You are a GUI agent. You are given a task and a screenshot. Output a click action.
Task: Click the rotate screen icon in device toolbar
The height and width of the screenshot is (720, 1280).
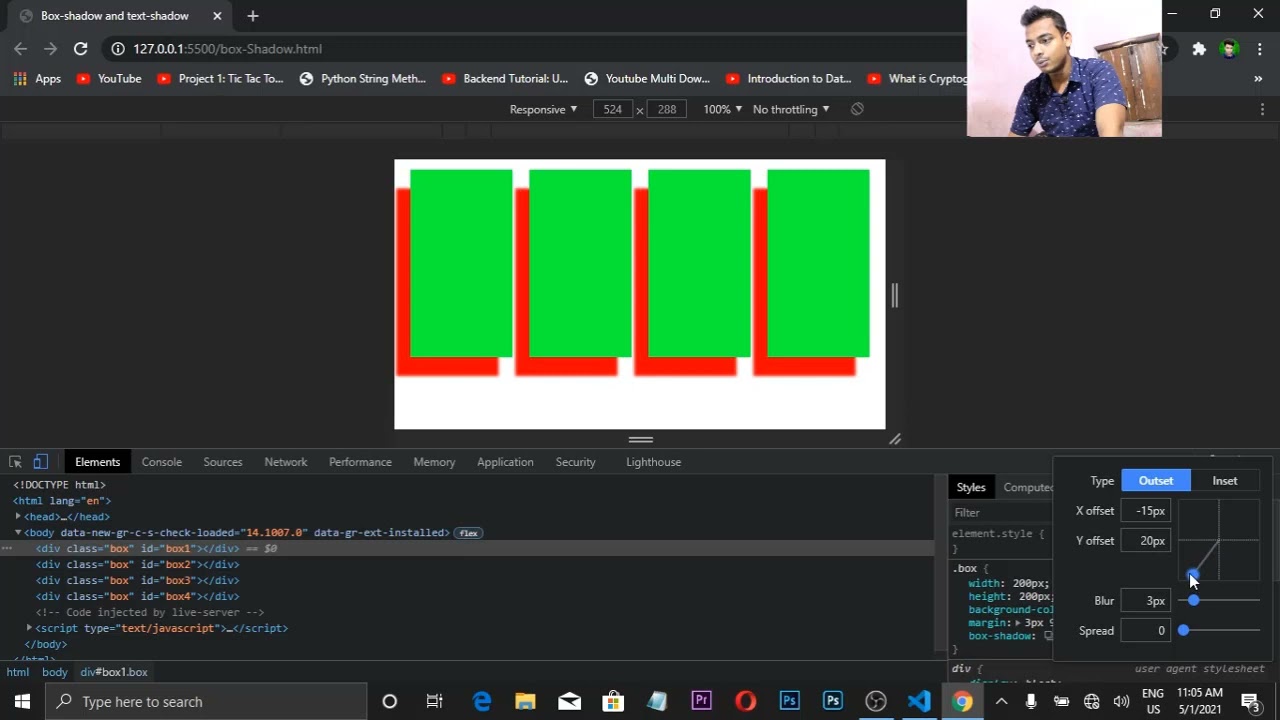pos(857,109)
